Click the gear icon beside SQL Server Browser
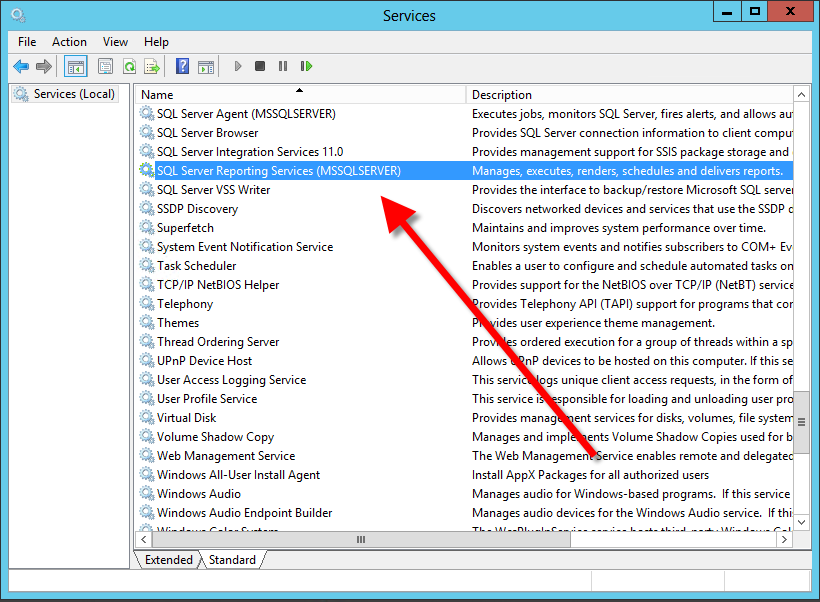The width and height of the screenshot is (820, 602). (x=147, y=132)
